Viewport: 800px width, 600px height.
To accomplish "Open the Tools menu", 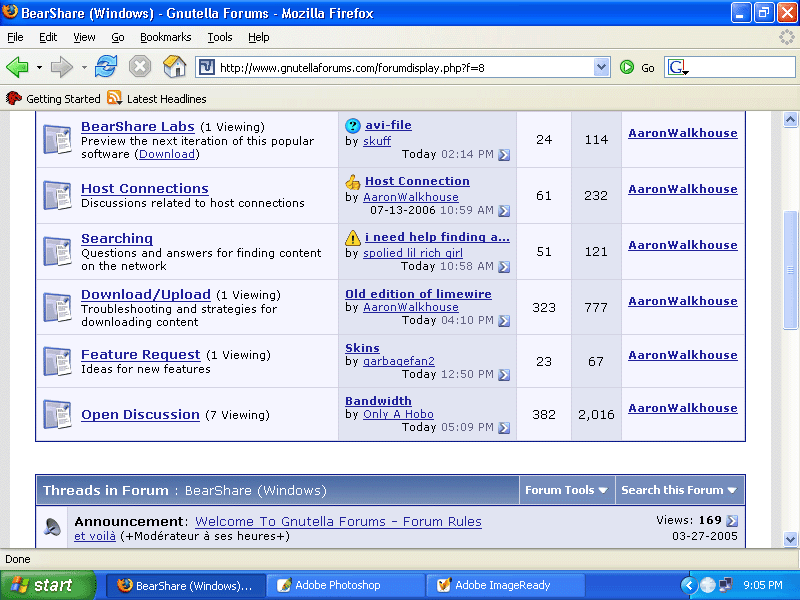I will pos(220,37).
